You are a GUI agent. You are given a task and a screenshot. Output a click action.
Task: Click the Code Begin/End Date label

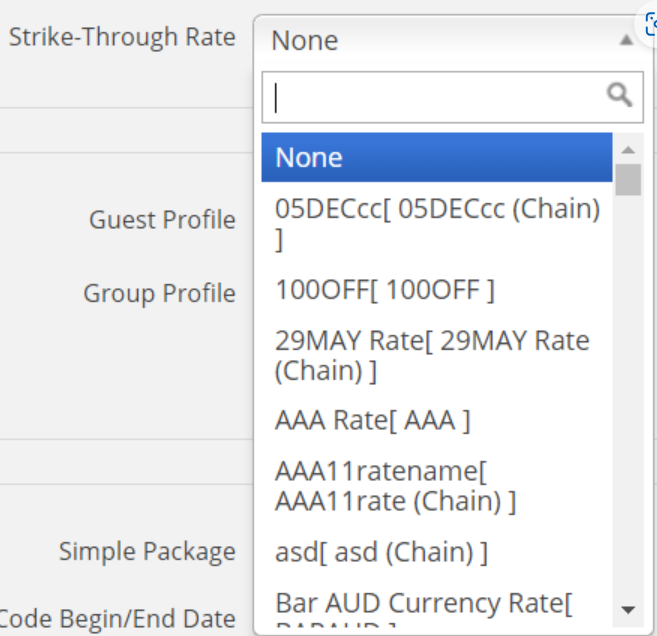[117, 619]
